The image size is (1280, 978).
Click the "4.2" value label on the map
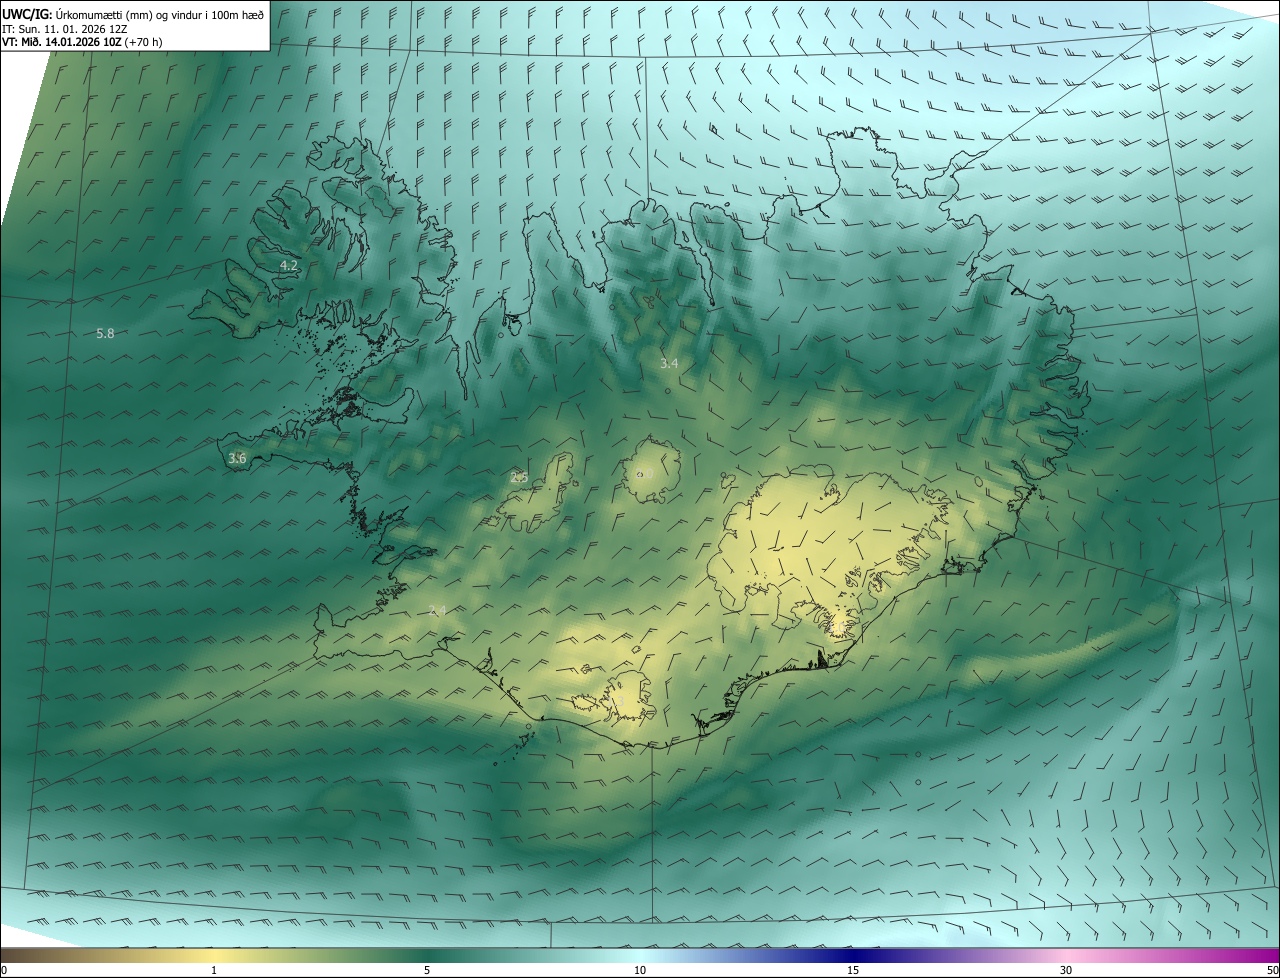(x=289, y=265)
